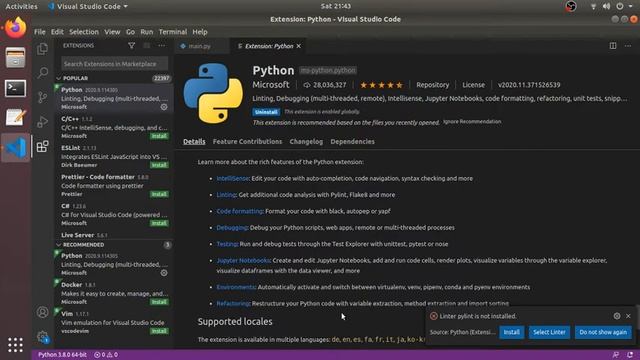Image resolution: width=640 pixels, height=360 pixels.
Task: Click the feedback icon in status bar
Action: (x=616, y=355)
